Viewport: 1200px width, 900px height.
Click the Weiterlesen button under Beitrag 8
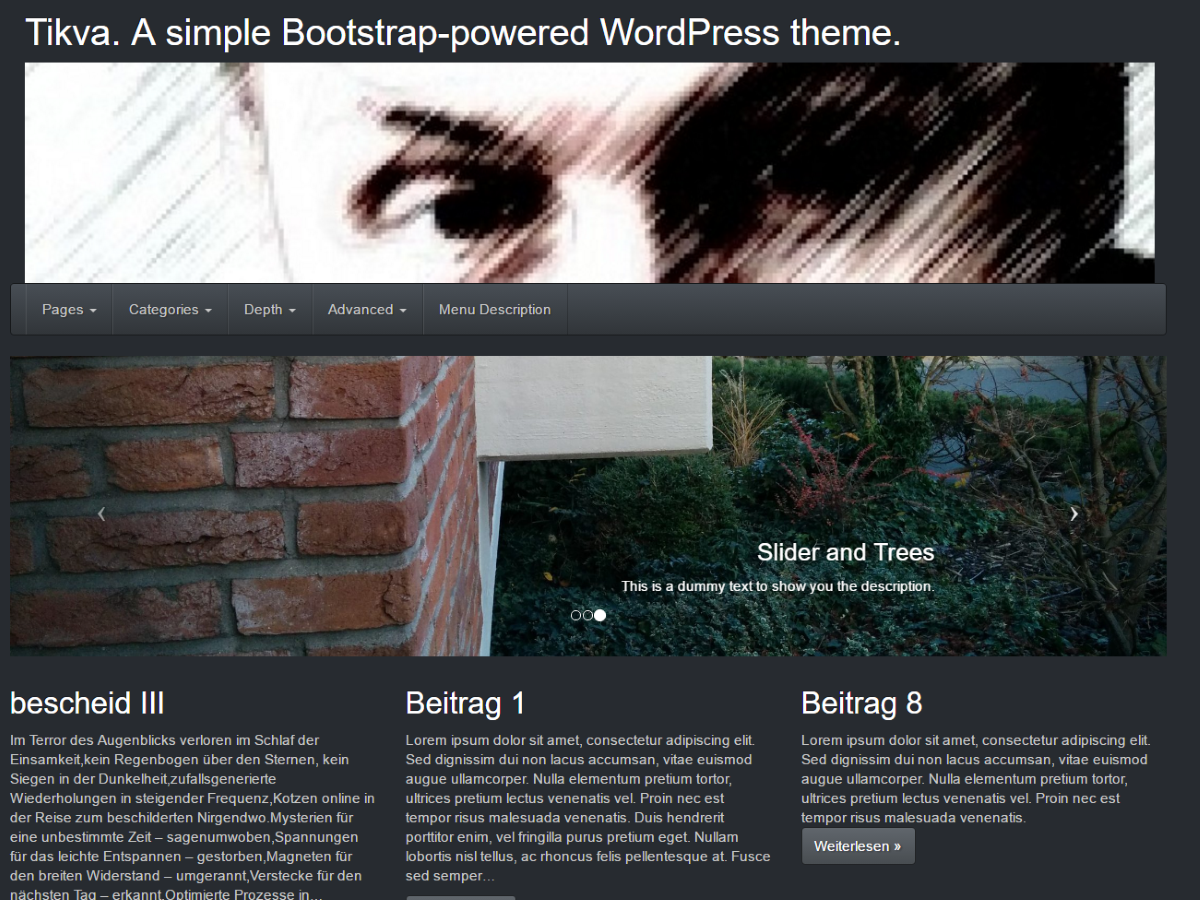click(858, 845)
